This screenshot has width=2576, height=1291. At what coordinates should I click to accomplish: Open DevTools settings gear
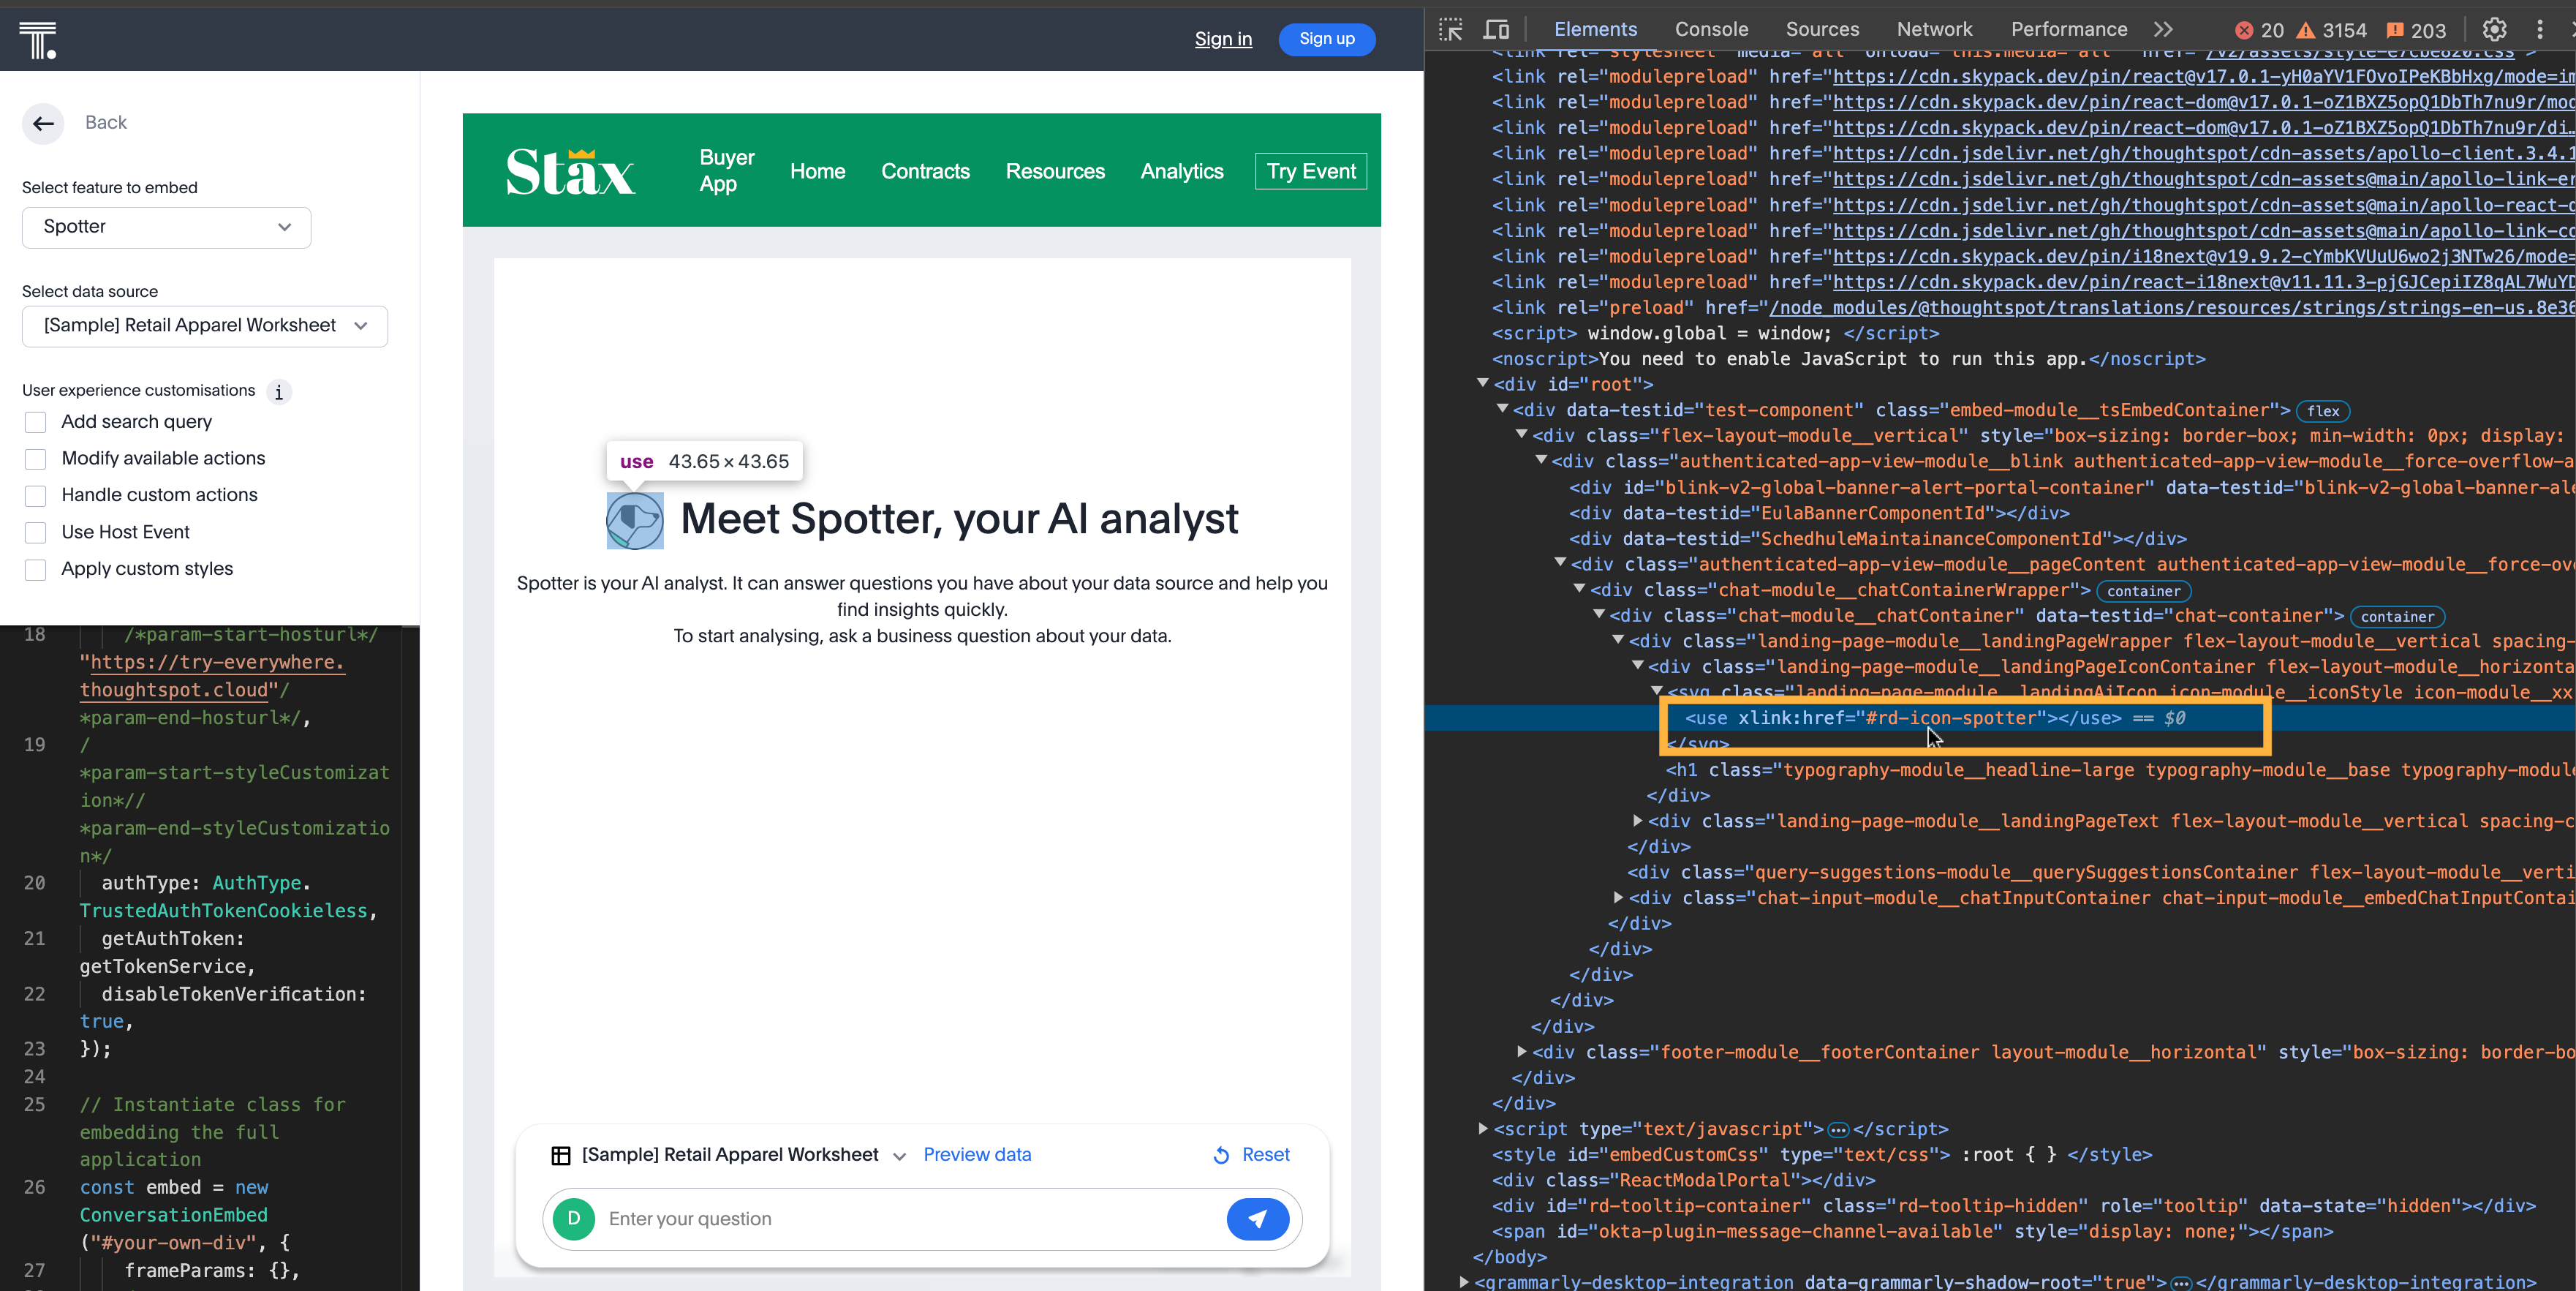coord(2494,30)
